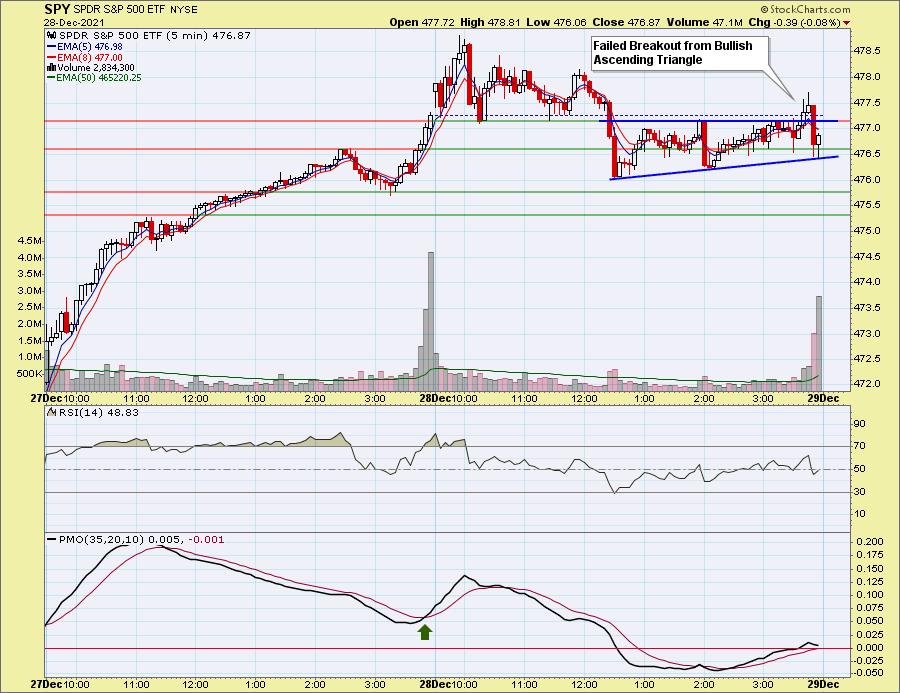Click the 4.5M volume axis label

[x=30, y=241]
